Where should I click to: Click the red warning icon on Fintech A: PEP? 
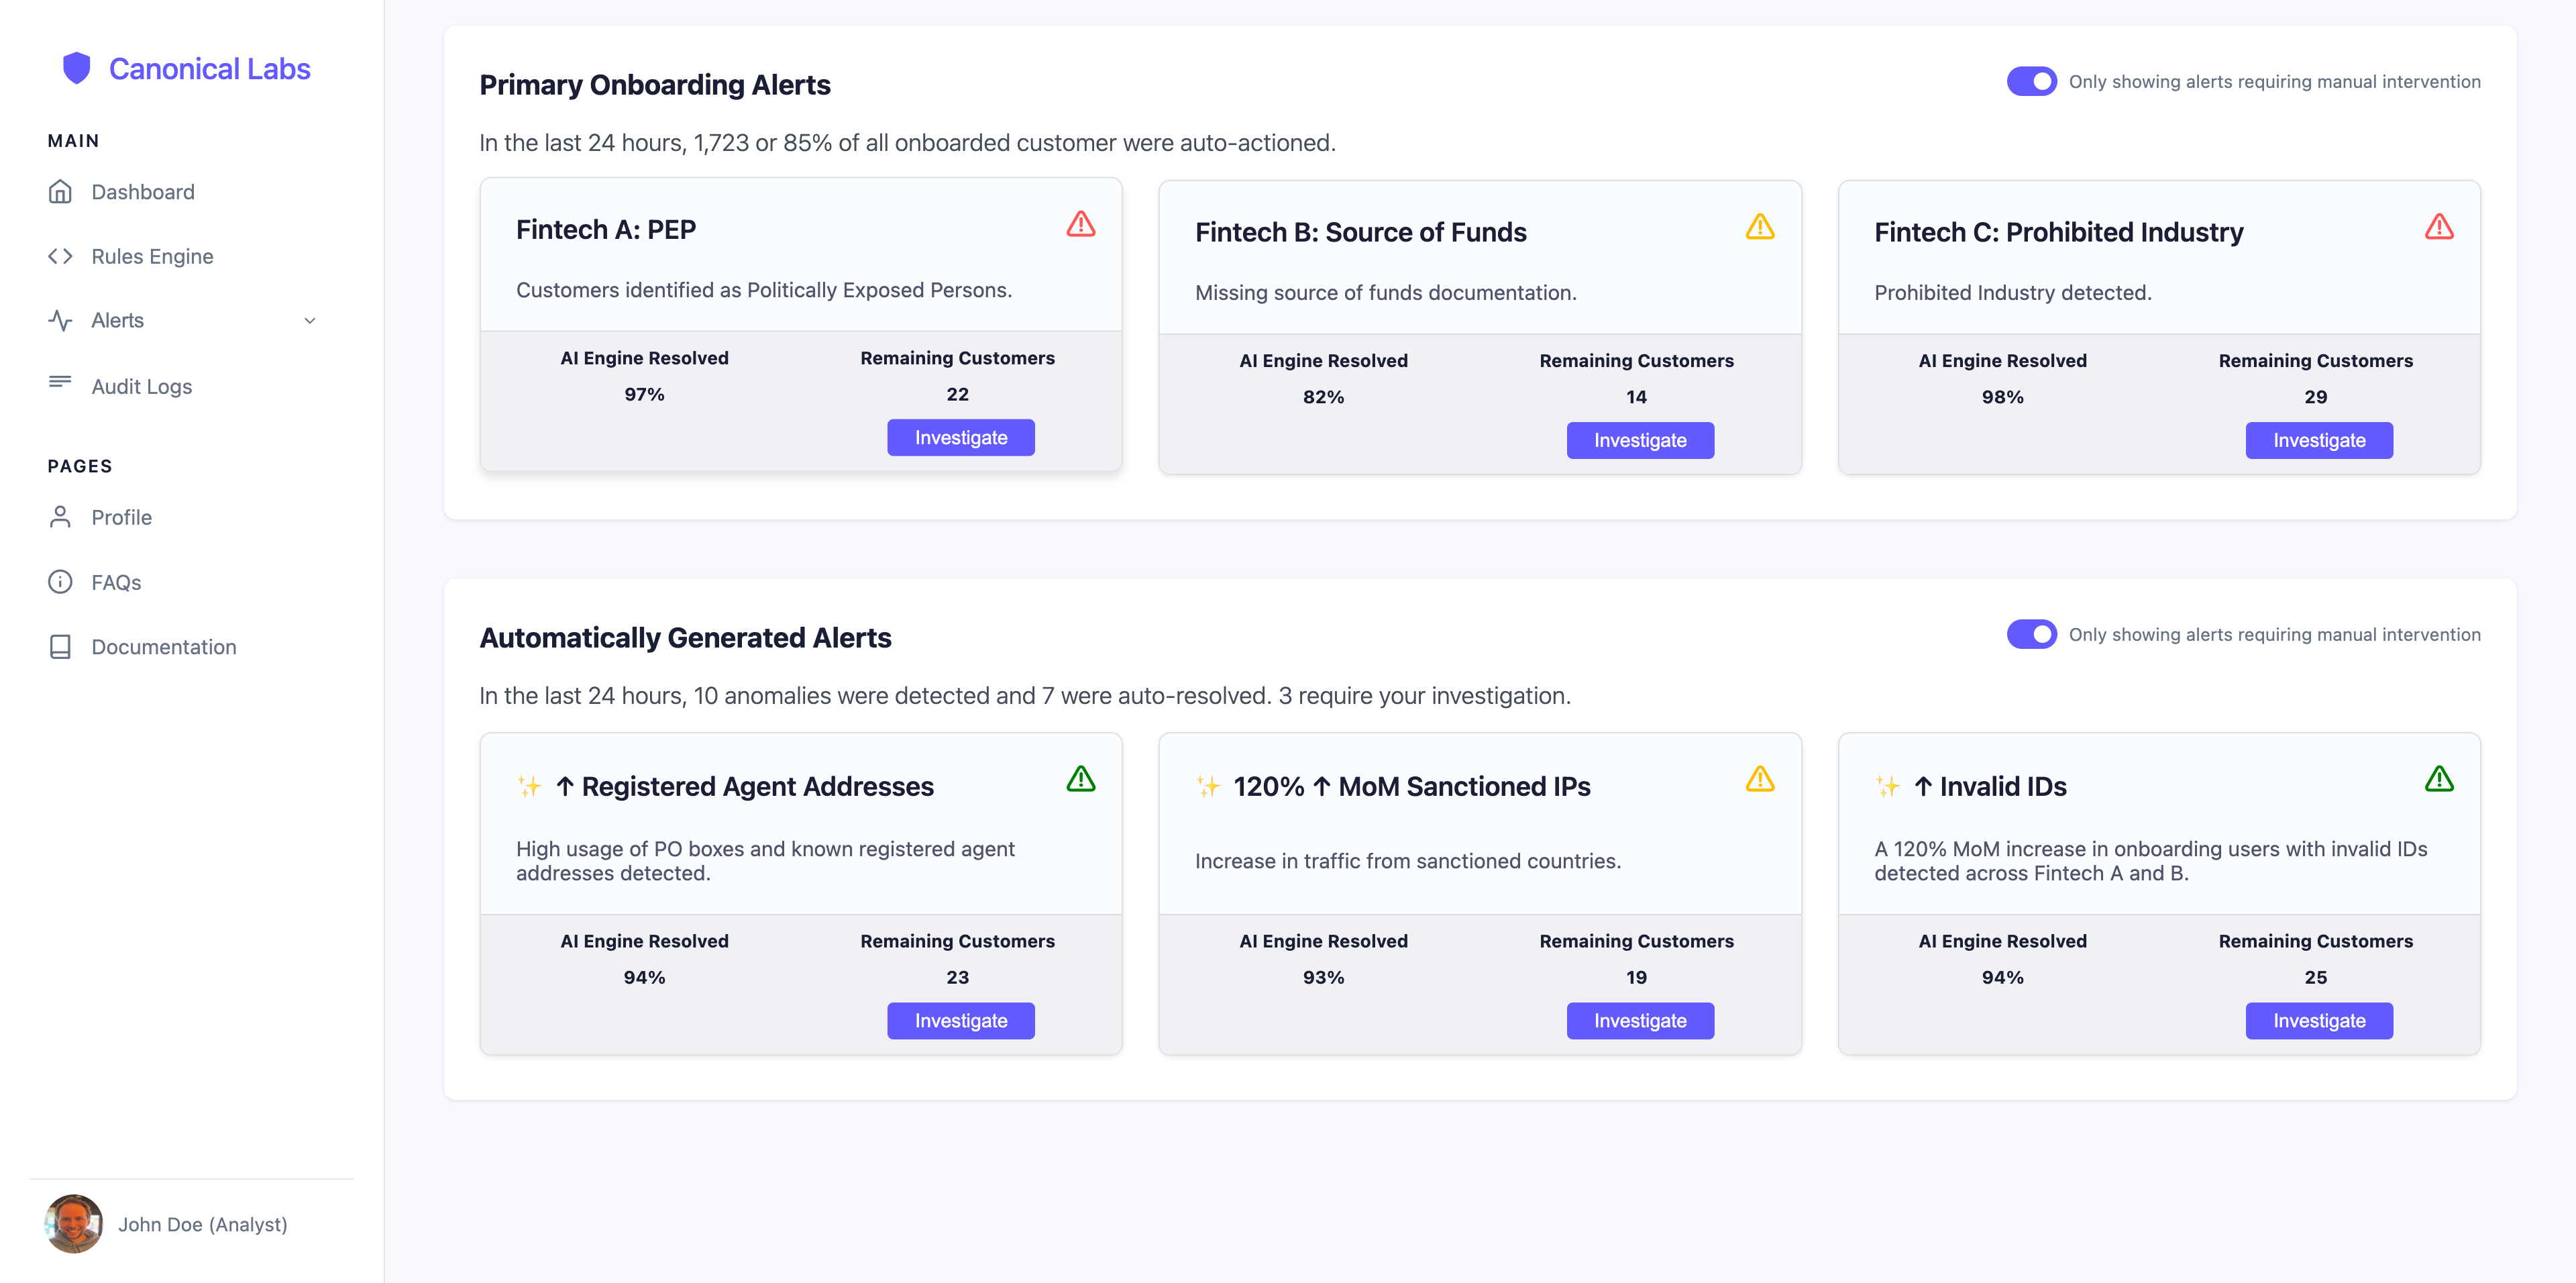(x=1080, y=224)
